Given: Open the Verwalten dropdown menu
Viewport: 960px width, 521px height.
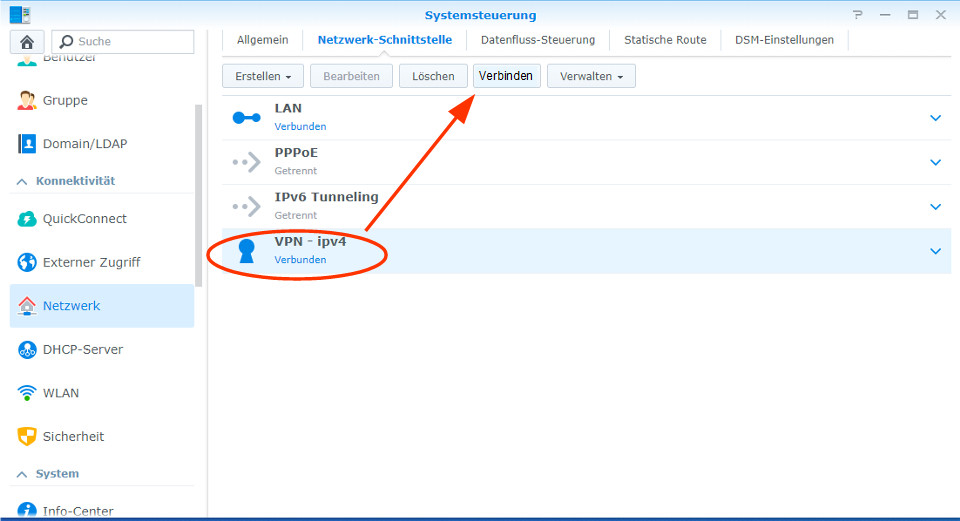Looking at the screenshot, I should point(591,76).
